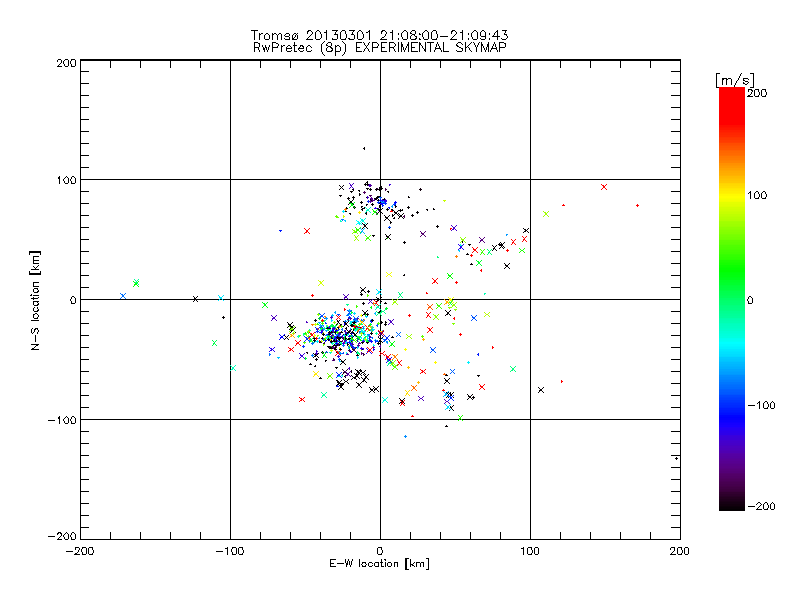Click the colorbar label '-200' at bottom

(761, 507)
